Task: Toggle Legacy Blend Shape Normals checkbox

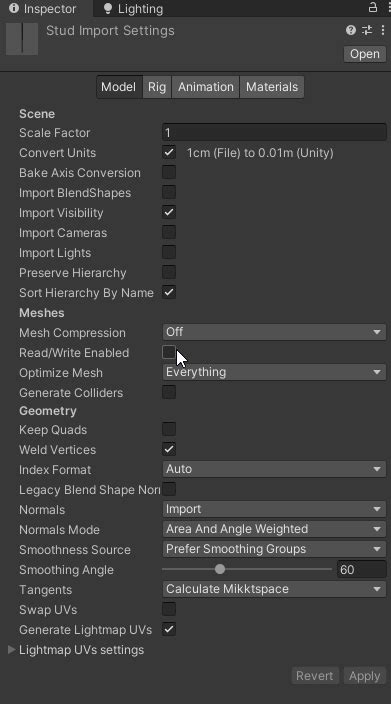Action: pos(169,489)
